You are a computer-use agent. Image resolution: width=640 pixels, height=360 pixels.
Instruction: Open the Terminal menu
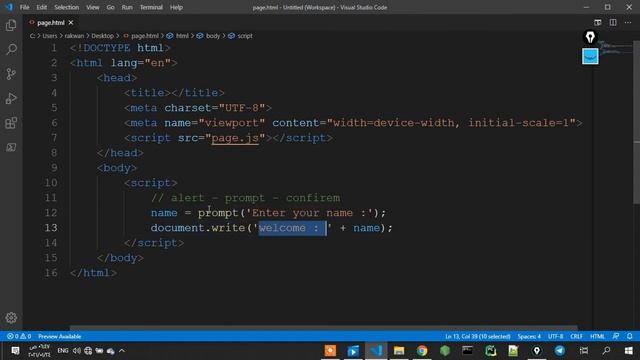click(x=151, y=7)
